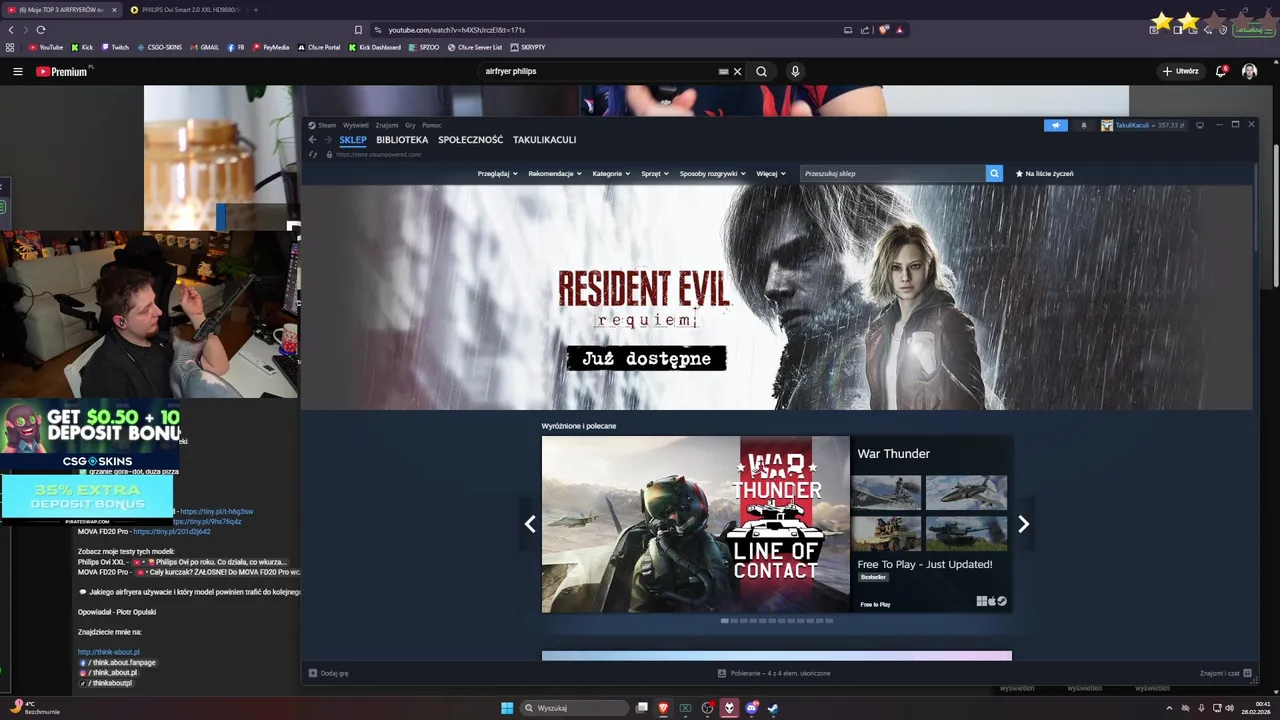Start YouTube voice search microphone

pyautogui.click(x=795, y=71)
